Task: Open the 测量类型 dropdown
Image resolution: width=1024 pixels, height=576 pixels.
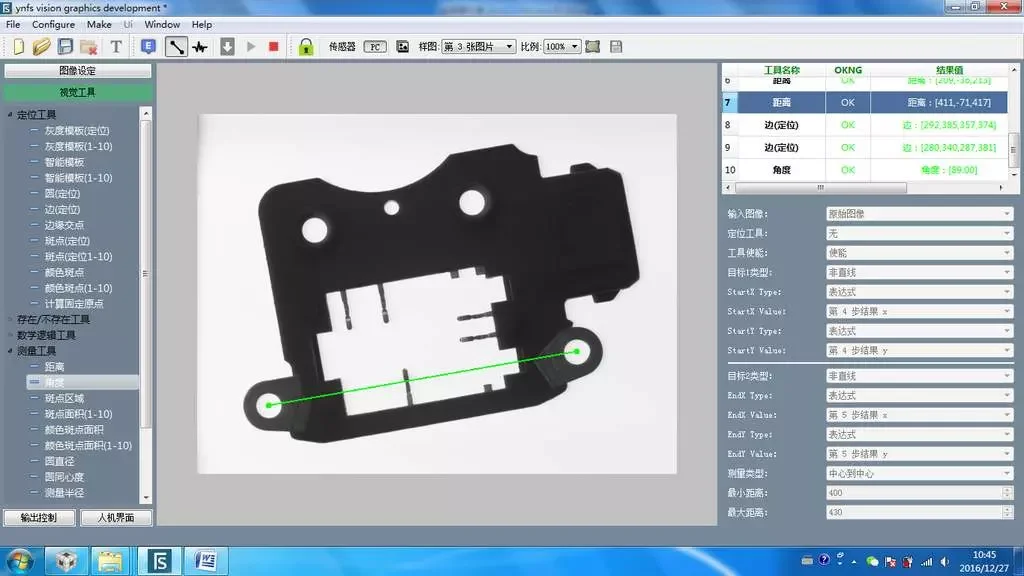Action: (919, 473)
